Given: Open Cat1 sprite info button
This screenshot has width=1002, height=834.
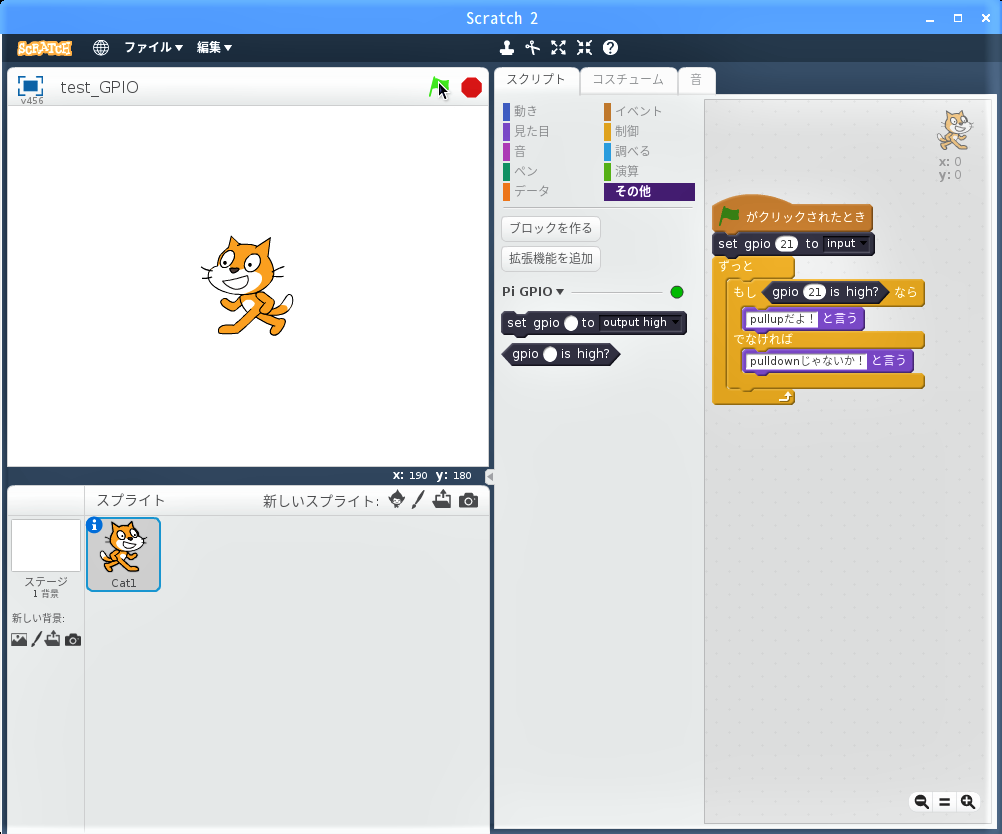Looking at the screenshot, I should pyautogui.click(x=94, y=525).
